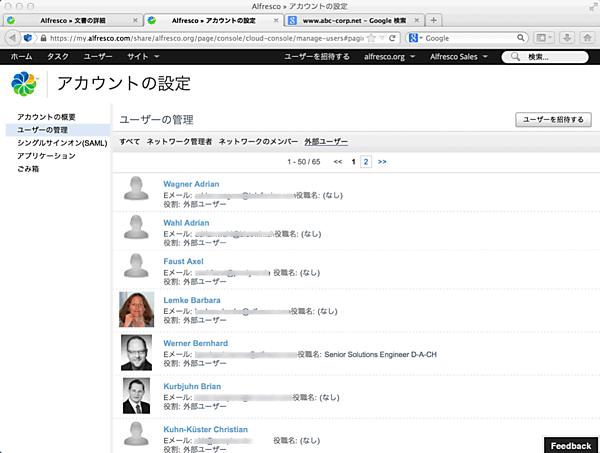Go to page 2 of user list

point(366,161)
